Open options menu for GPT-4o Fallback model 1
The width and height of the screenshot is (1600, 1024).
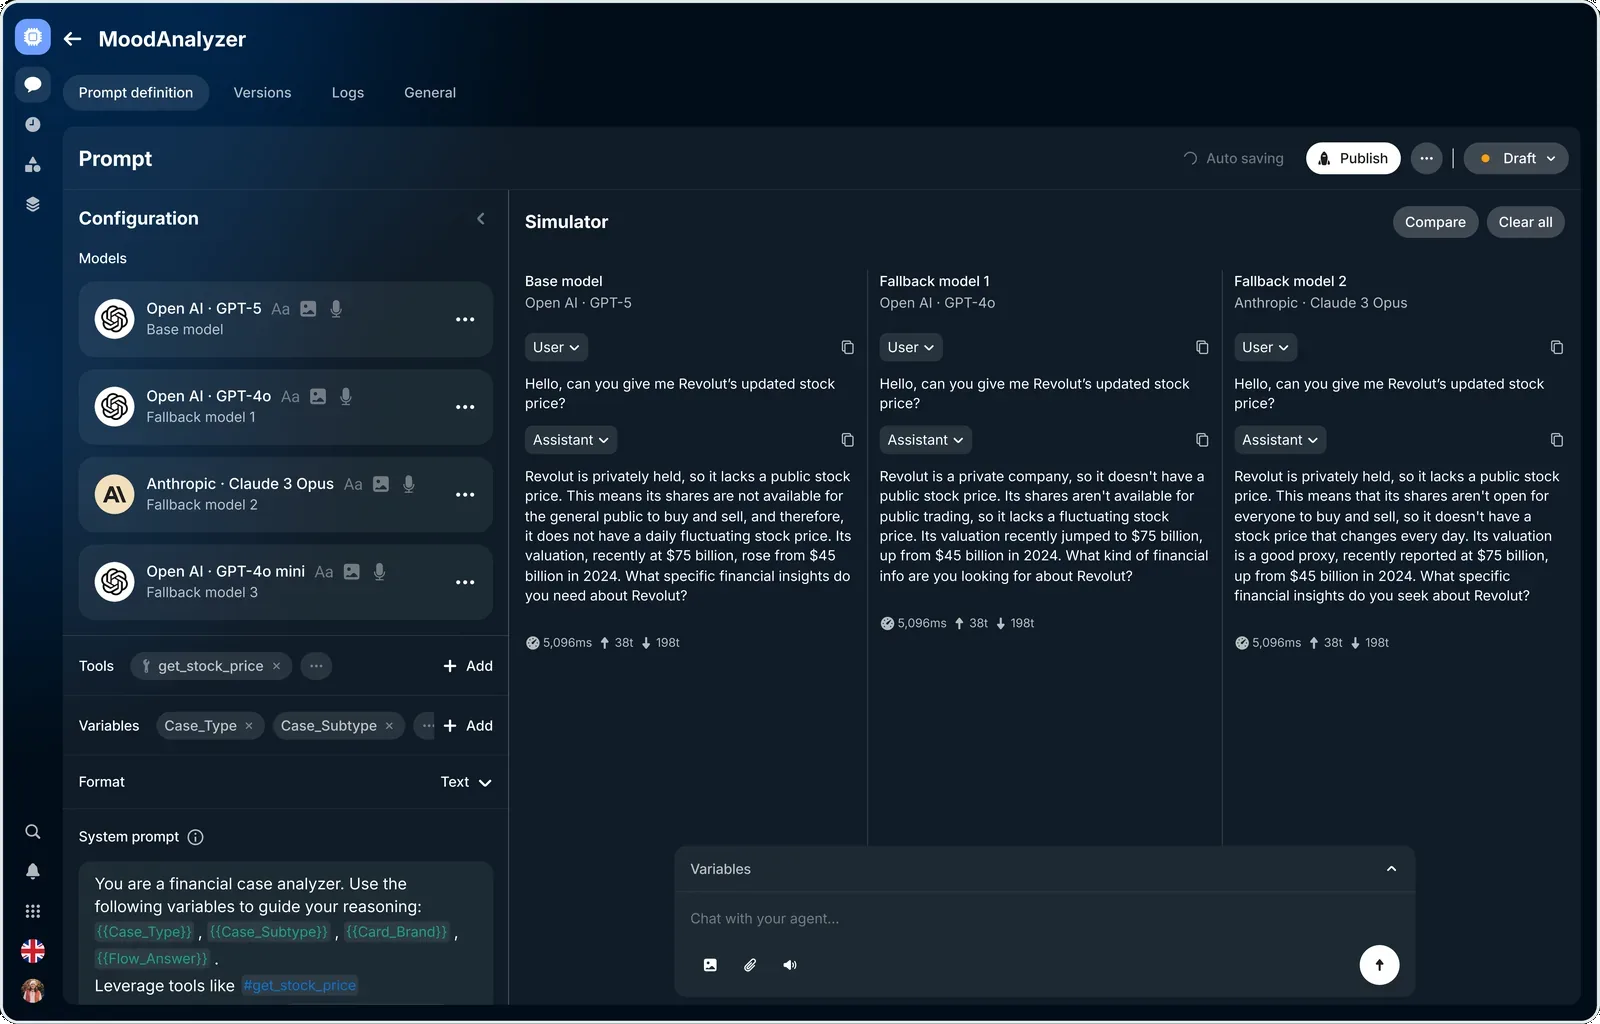pos(465,407)
